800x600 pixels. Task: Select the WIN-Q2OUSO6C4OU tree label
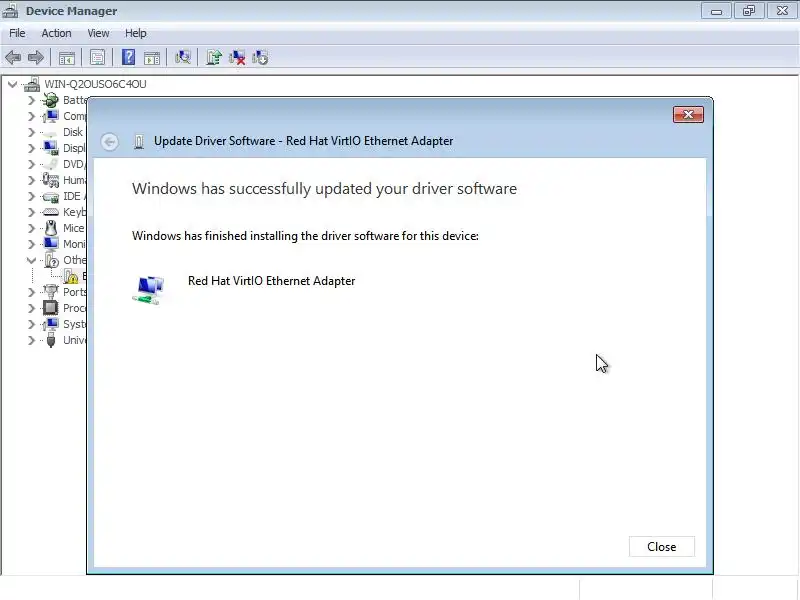(95, 84)
